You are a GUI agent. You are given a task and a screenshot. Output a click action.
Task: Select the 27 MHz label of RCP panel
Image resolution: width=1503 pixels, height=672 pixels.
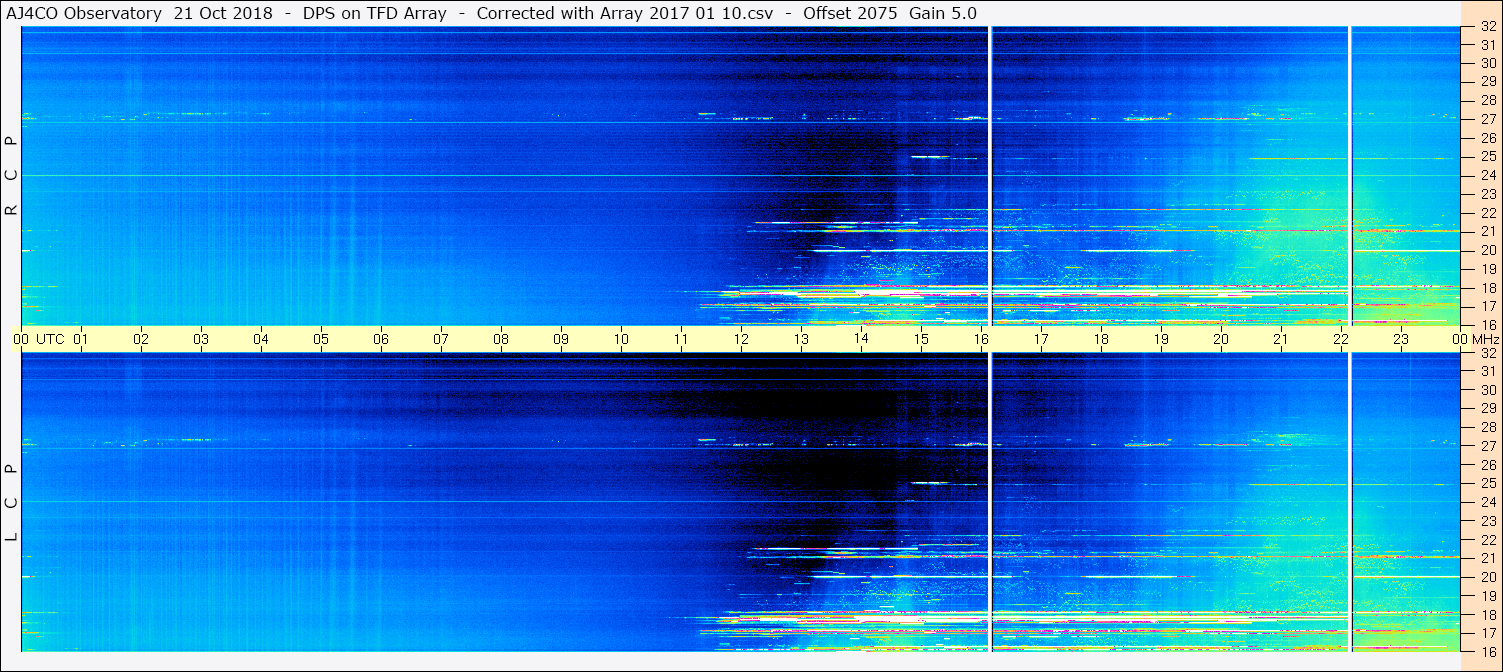pyautogui.click(x=1488, y=119)
